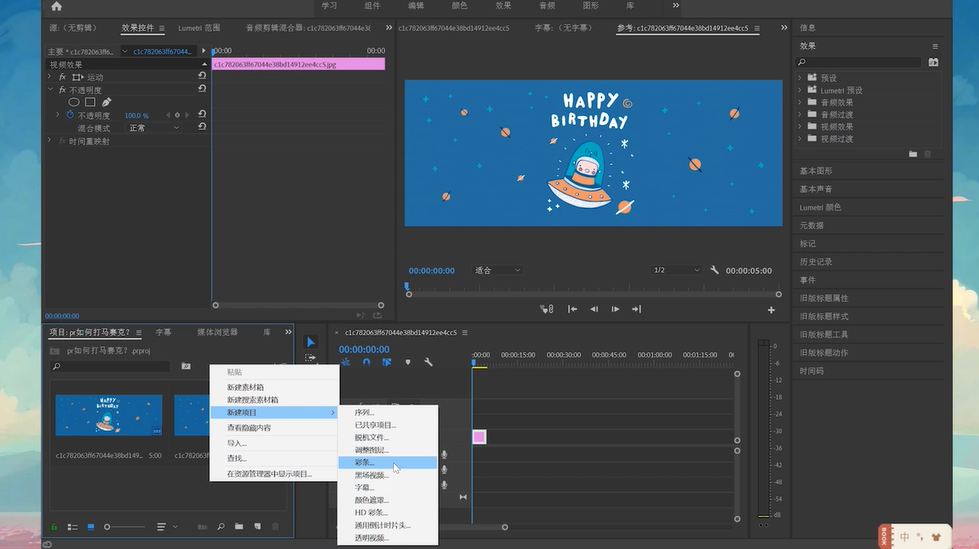Viewport: 979px width, 549px height.
Task: Adjust project thumbnail zoom slider
Action: (107, 527)
